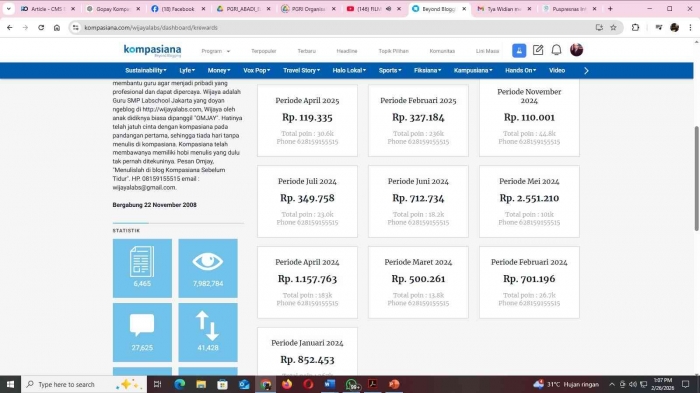Expand the Money category menu

click(219, 71)
